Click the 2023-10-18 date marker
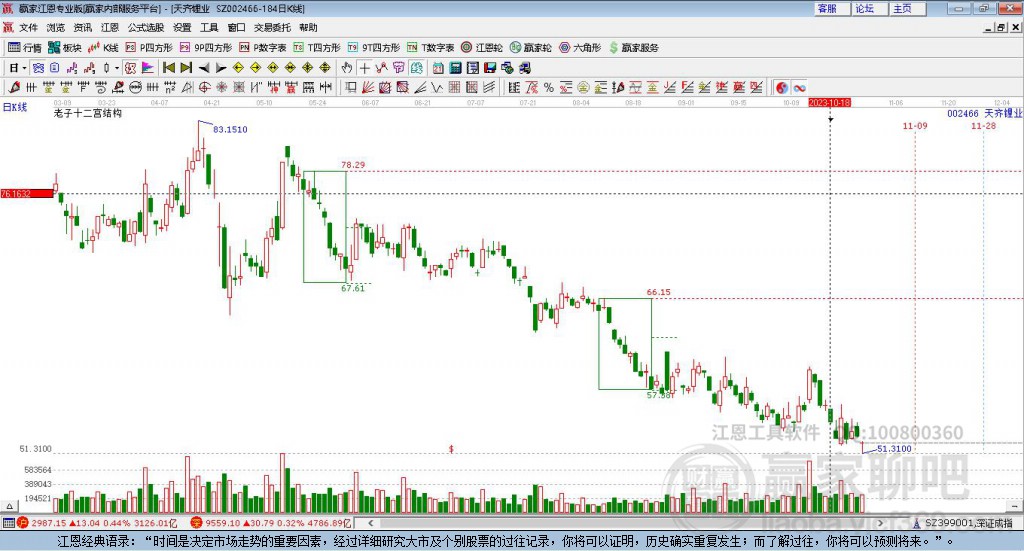This screenshot has height=551, width=1024. pos(829,103)
